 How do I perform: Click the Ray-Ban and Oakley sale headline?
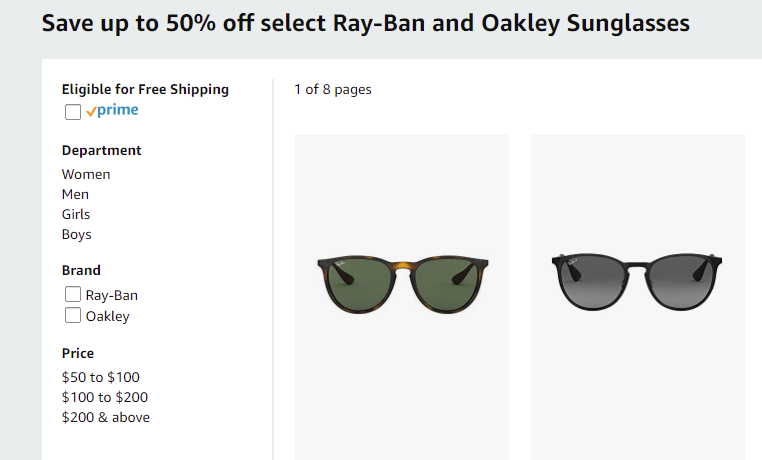365,23
